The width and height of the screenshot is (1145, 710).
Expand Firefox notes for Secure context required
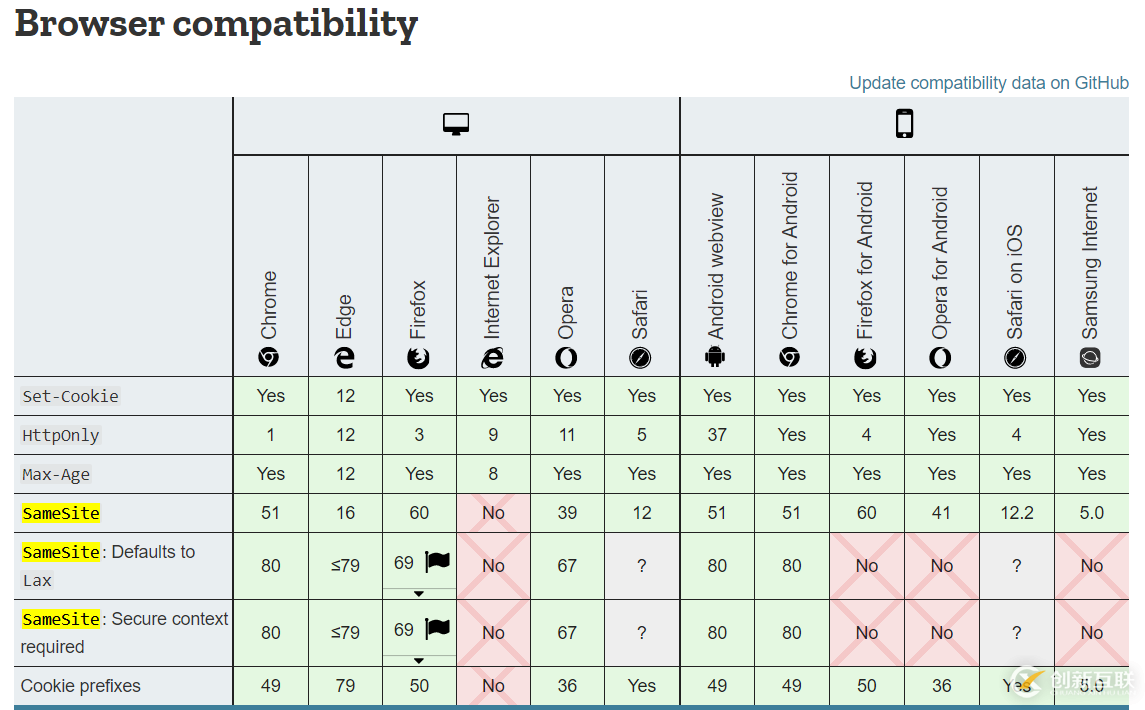click(x=419, y=660)
